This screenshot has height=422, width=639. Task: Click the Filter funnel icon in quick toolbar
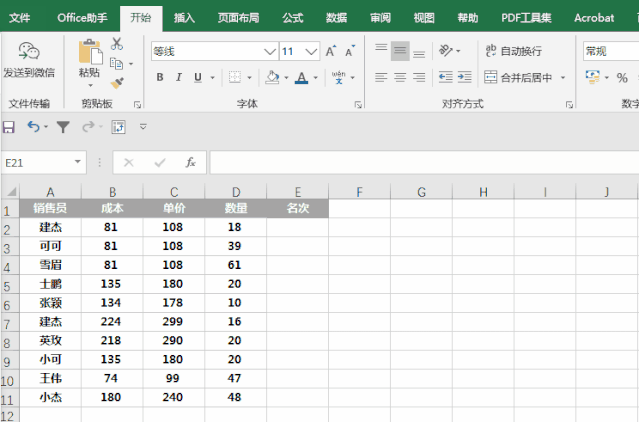(63, 127)
